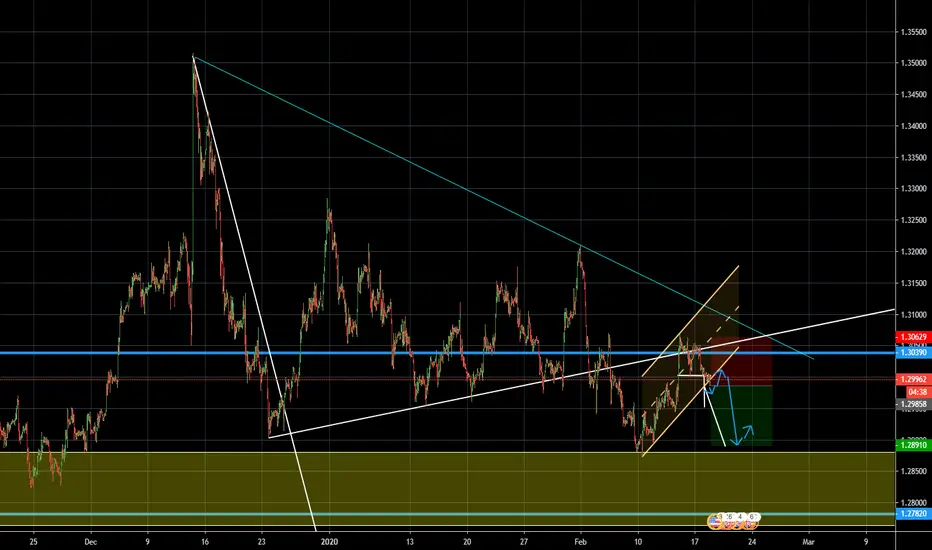The width and height of the screenshot is (932, 550).
Task: Click the 04:38 bar countdown label
Action: click(x=917, y=392)
